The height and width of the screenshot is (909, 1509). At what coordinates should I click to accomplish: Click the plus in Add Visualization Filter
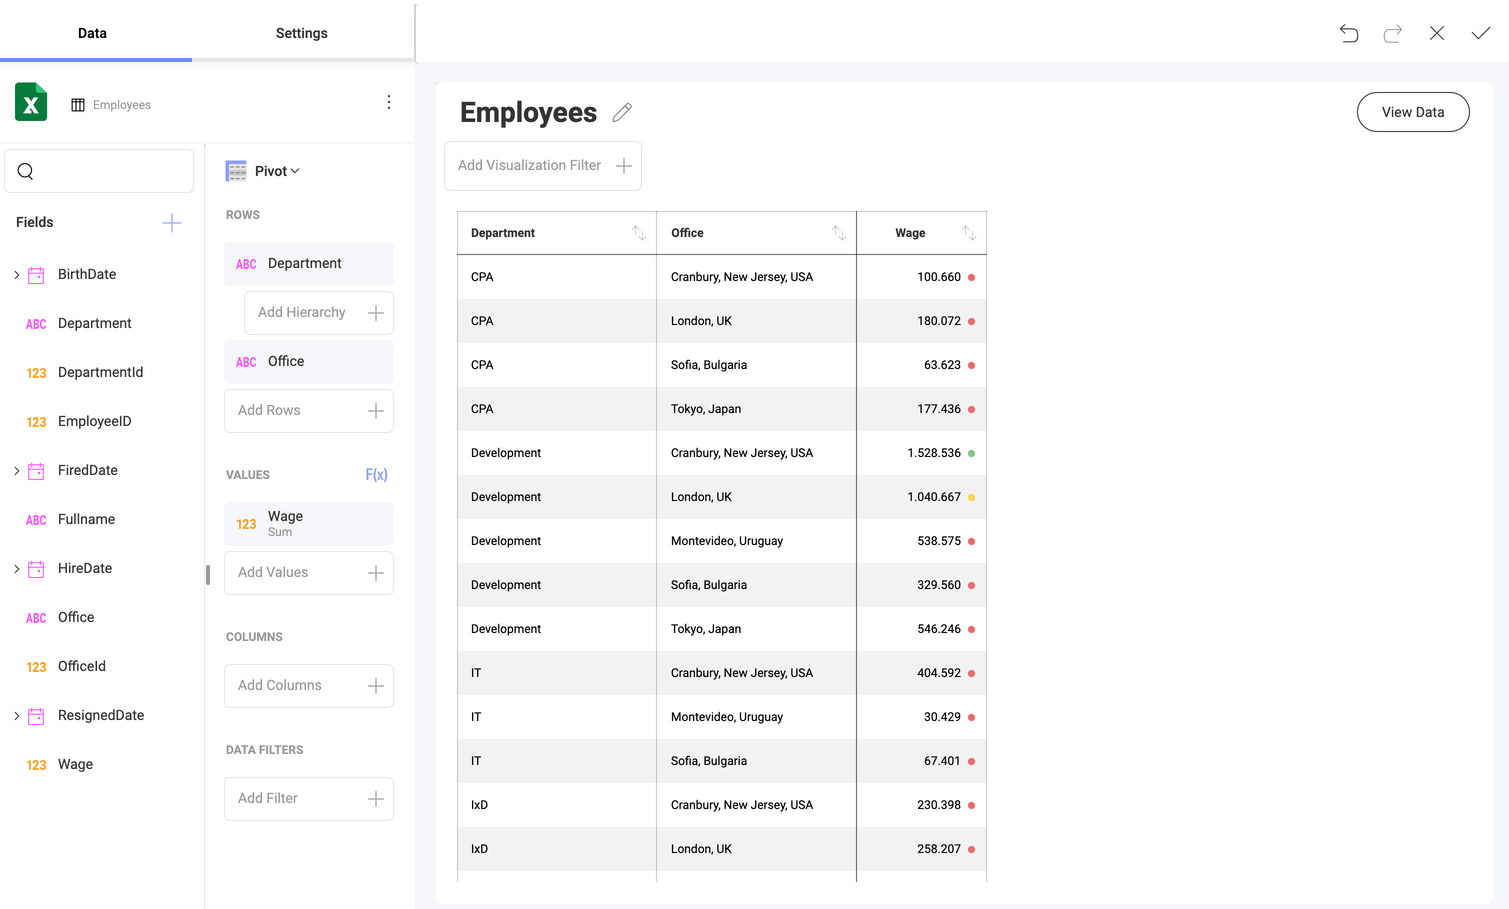624,166
